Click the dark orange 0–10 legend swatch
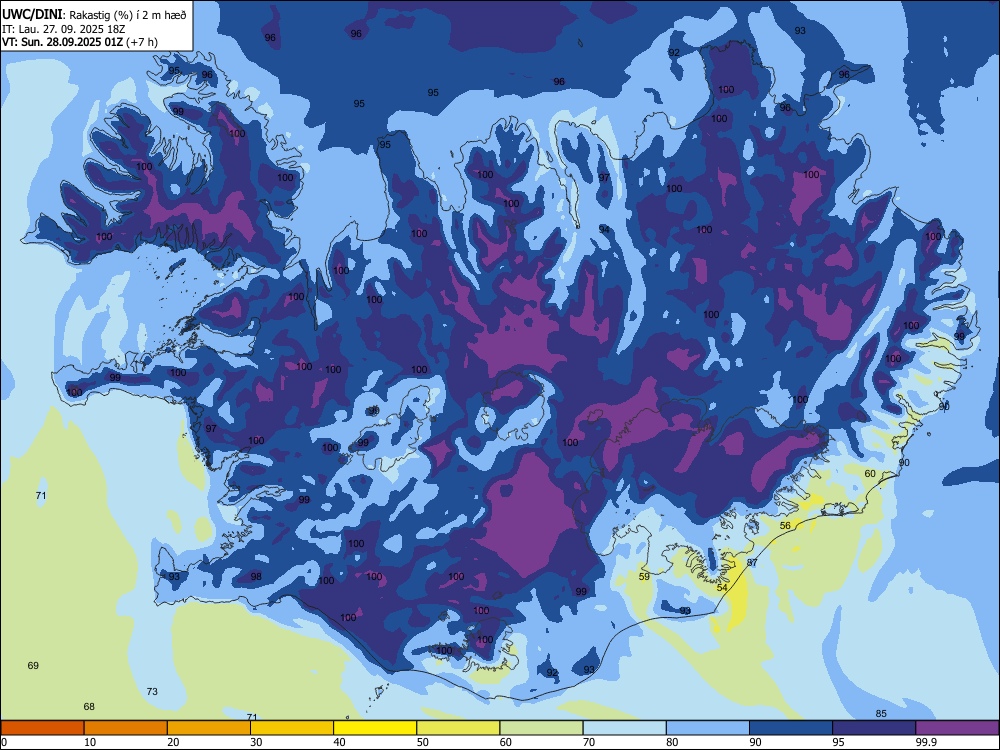Screen dimensions: 1000x750 pyautogui.click(x=42, y=728)
